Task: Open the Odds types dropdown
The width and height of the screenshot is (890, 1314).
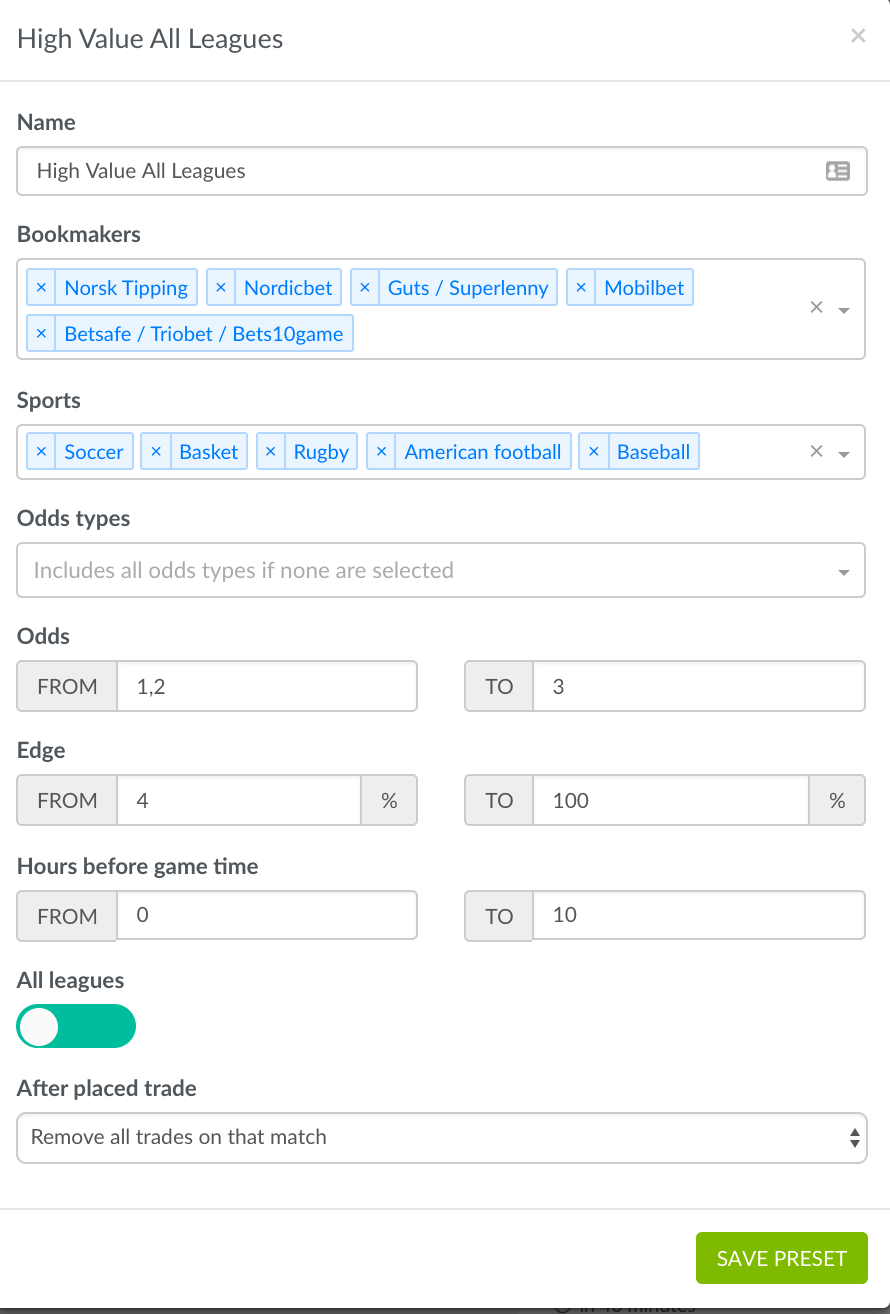Action: click(440, 571)
